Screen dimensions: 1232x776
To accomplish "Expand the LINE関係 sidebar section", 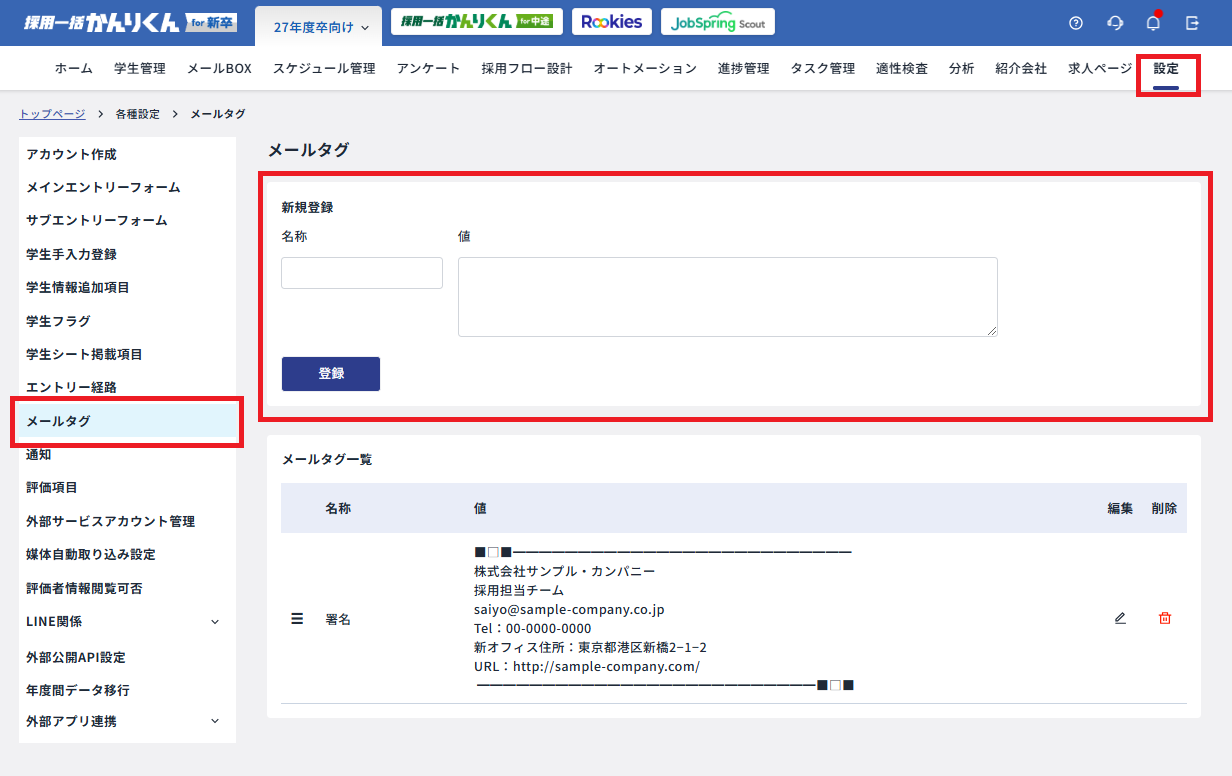I will 214,622.
